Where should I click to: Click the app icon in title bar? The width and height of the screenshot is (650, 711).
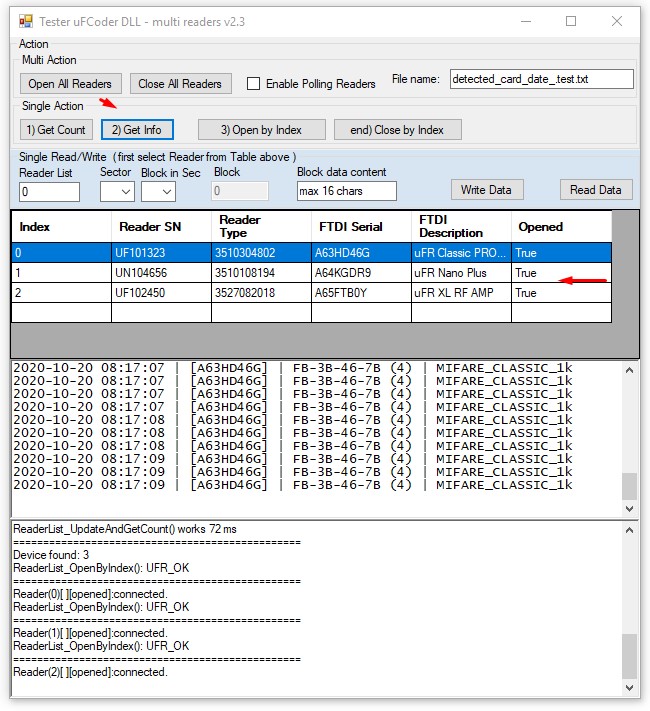(24, 21)
